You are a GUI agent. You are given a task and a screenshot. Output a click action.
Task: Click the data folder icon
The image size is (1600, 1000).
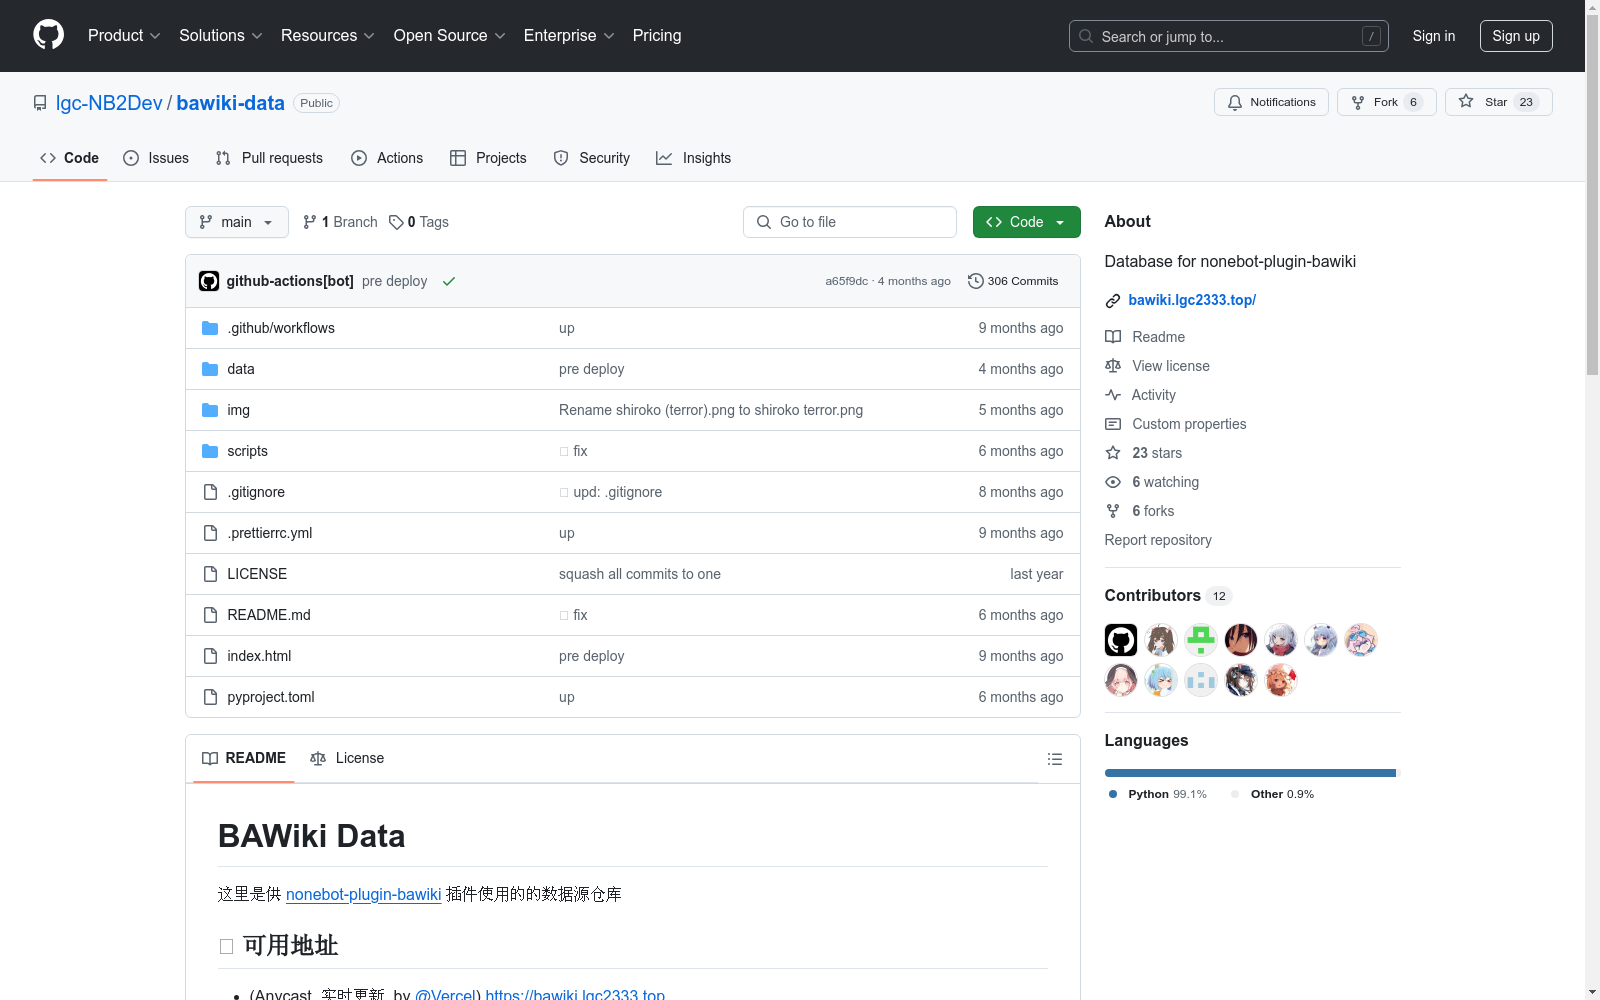coord(210,369)
